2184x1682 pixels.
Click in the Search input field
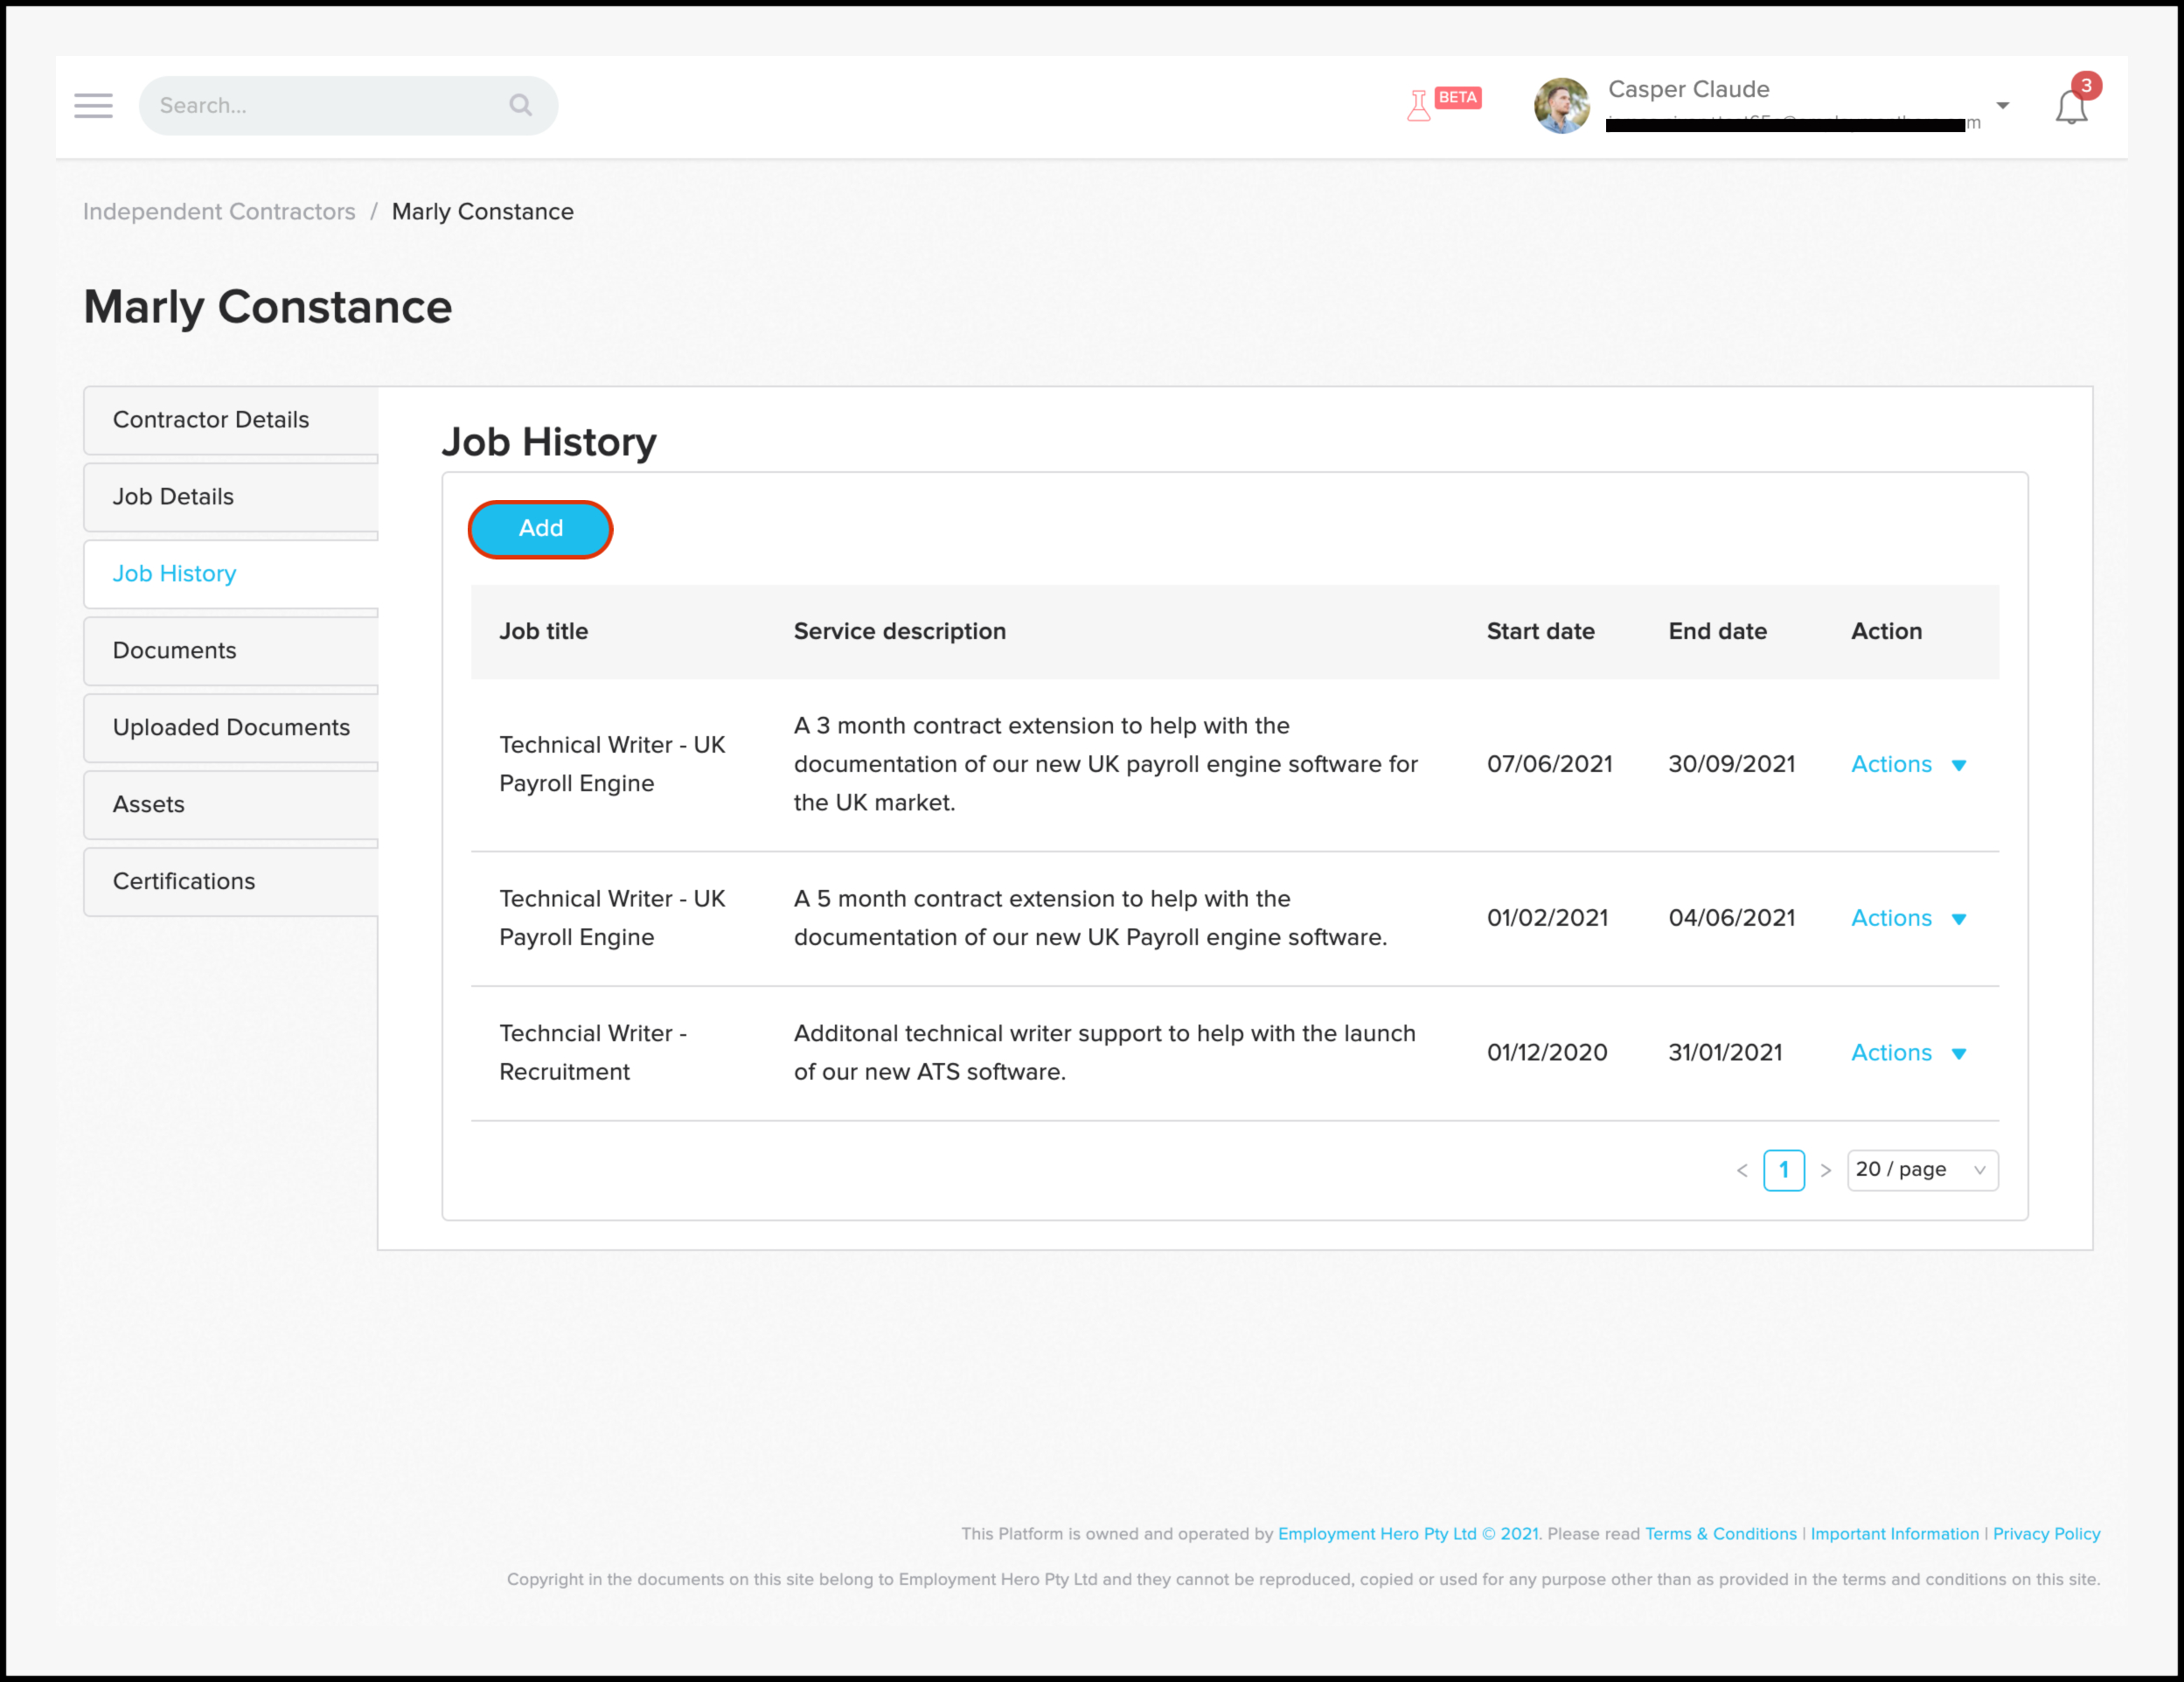tap(320, 105)
